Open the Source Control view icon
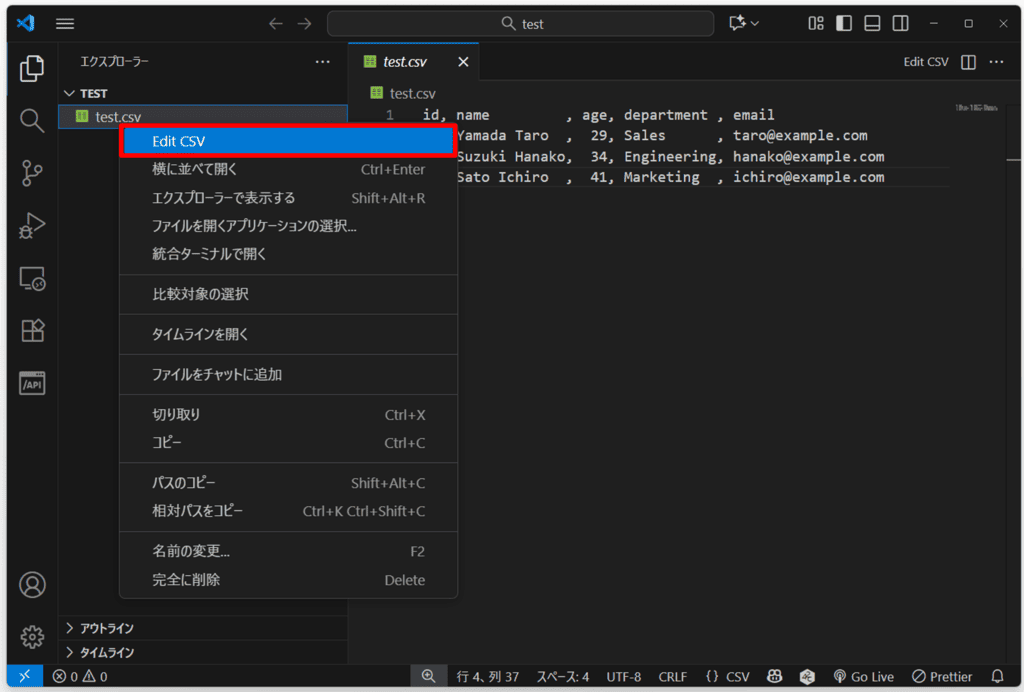 coord(32,173)
